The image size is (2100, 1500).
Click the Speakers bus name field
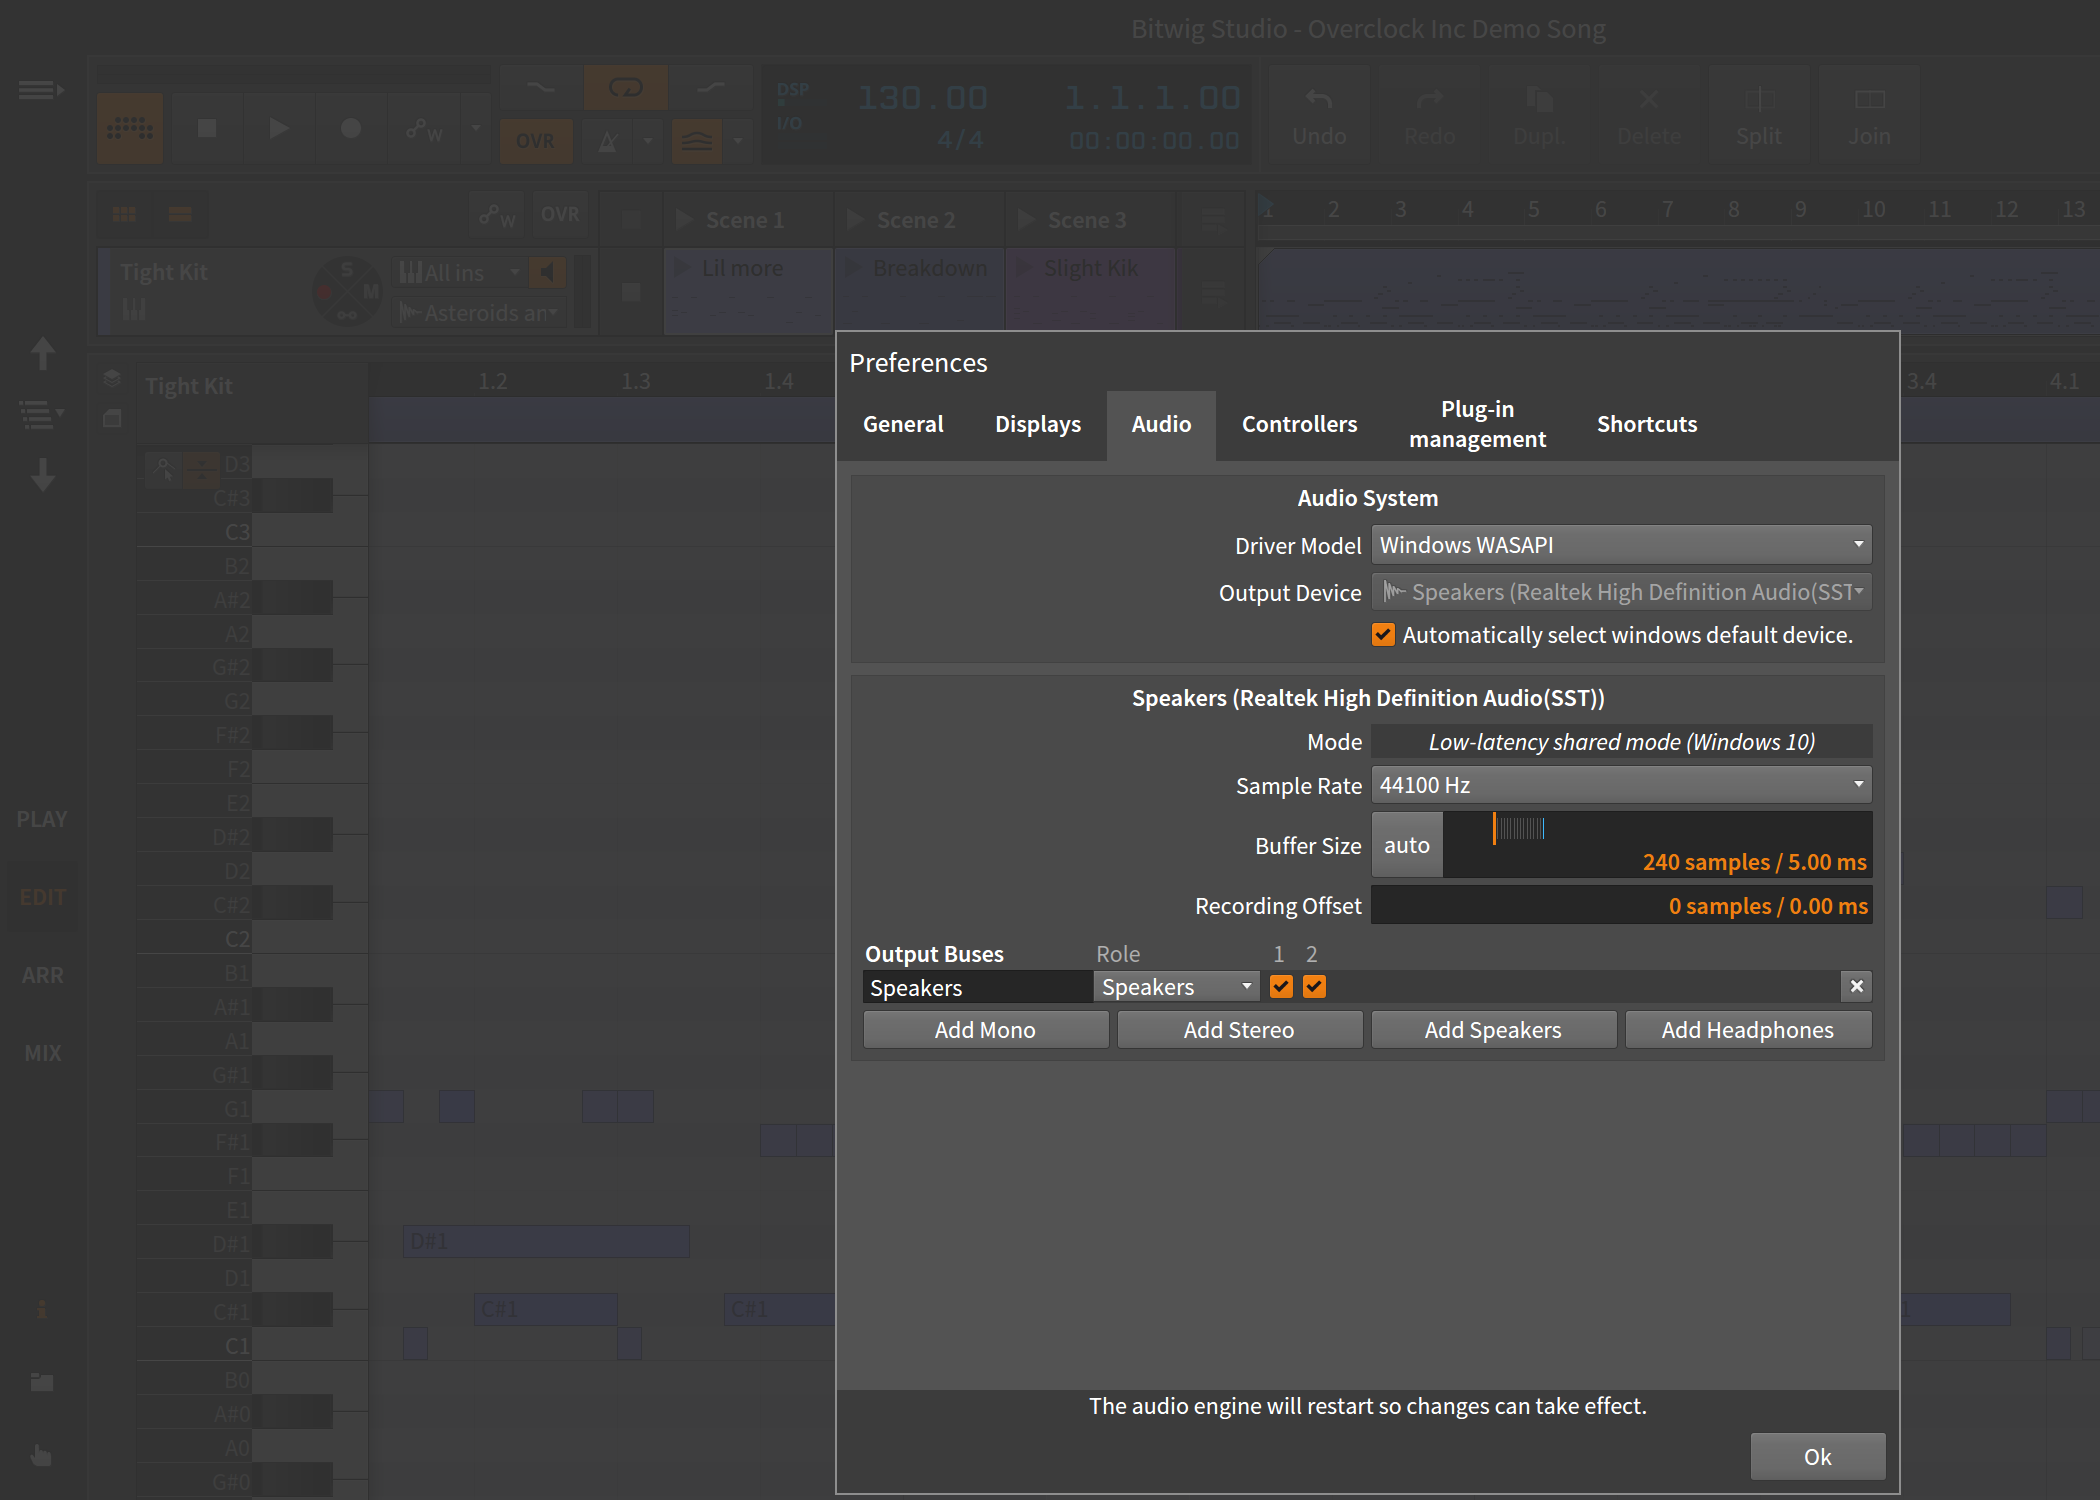click(977, 987)
